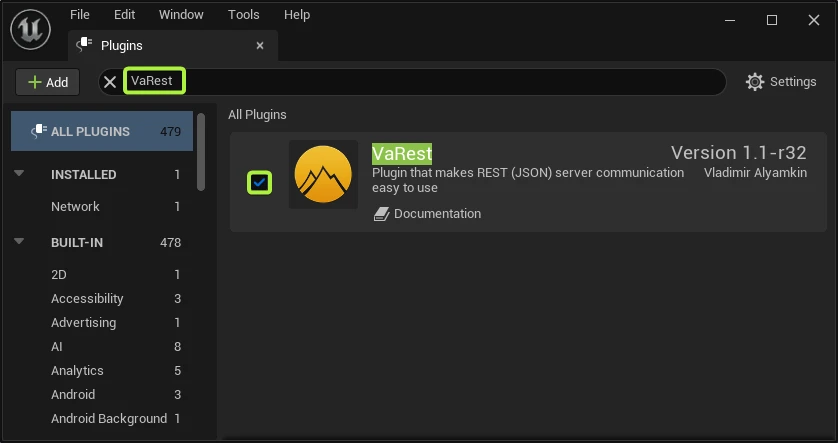Collapse the Installed category arrow
Screen dimensions: 838x443
19,174
